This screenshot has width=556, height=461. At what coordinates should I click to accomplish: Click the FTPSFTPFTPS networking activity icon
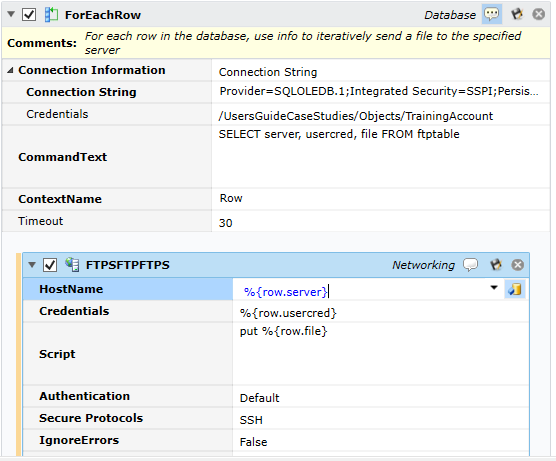pyautogui.click(x=72, y=265)
